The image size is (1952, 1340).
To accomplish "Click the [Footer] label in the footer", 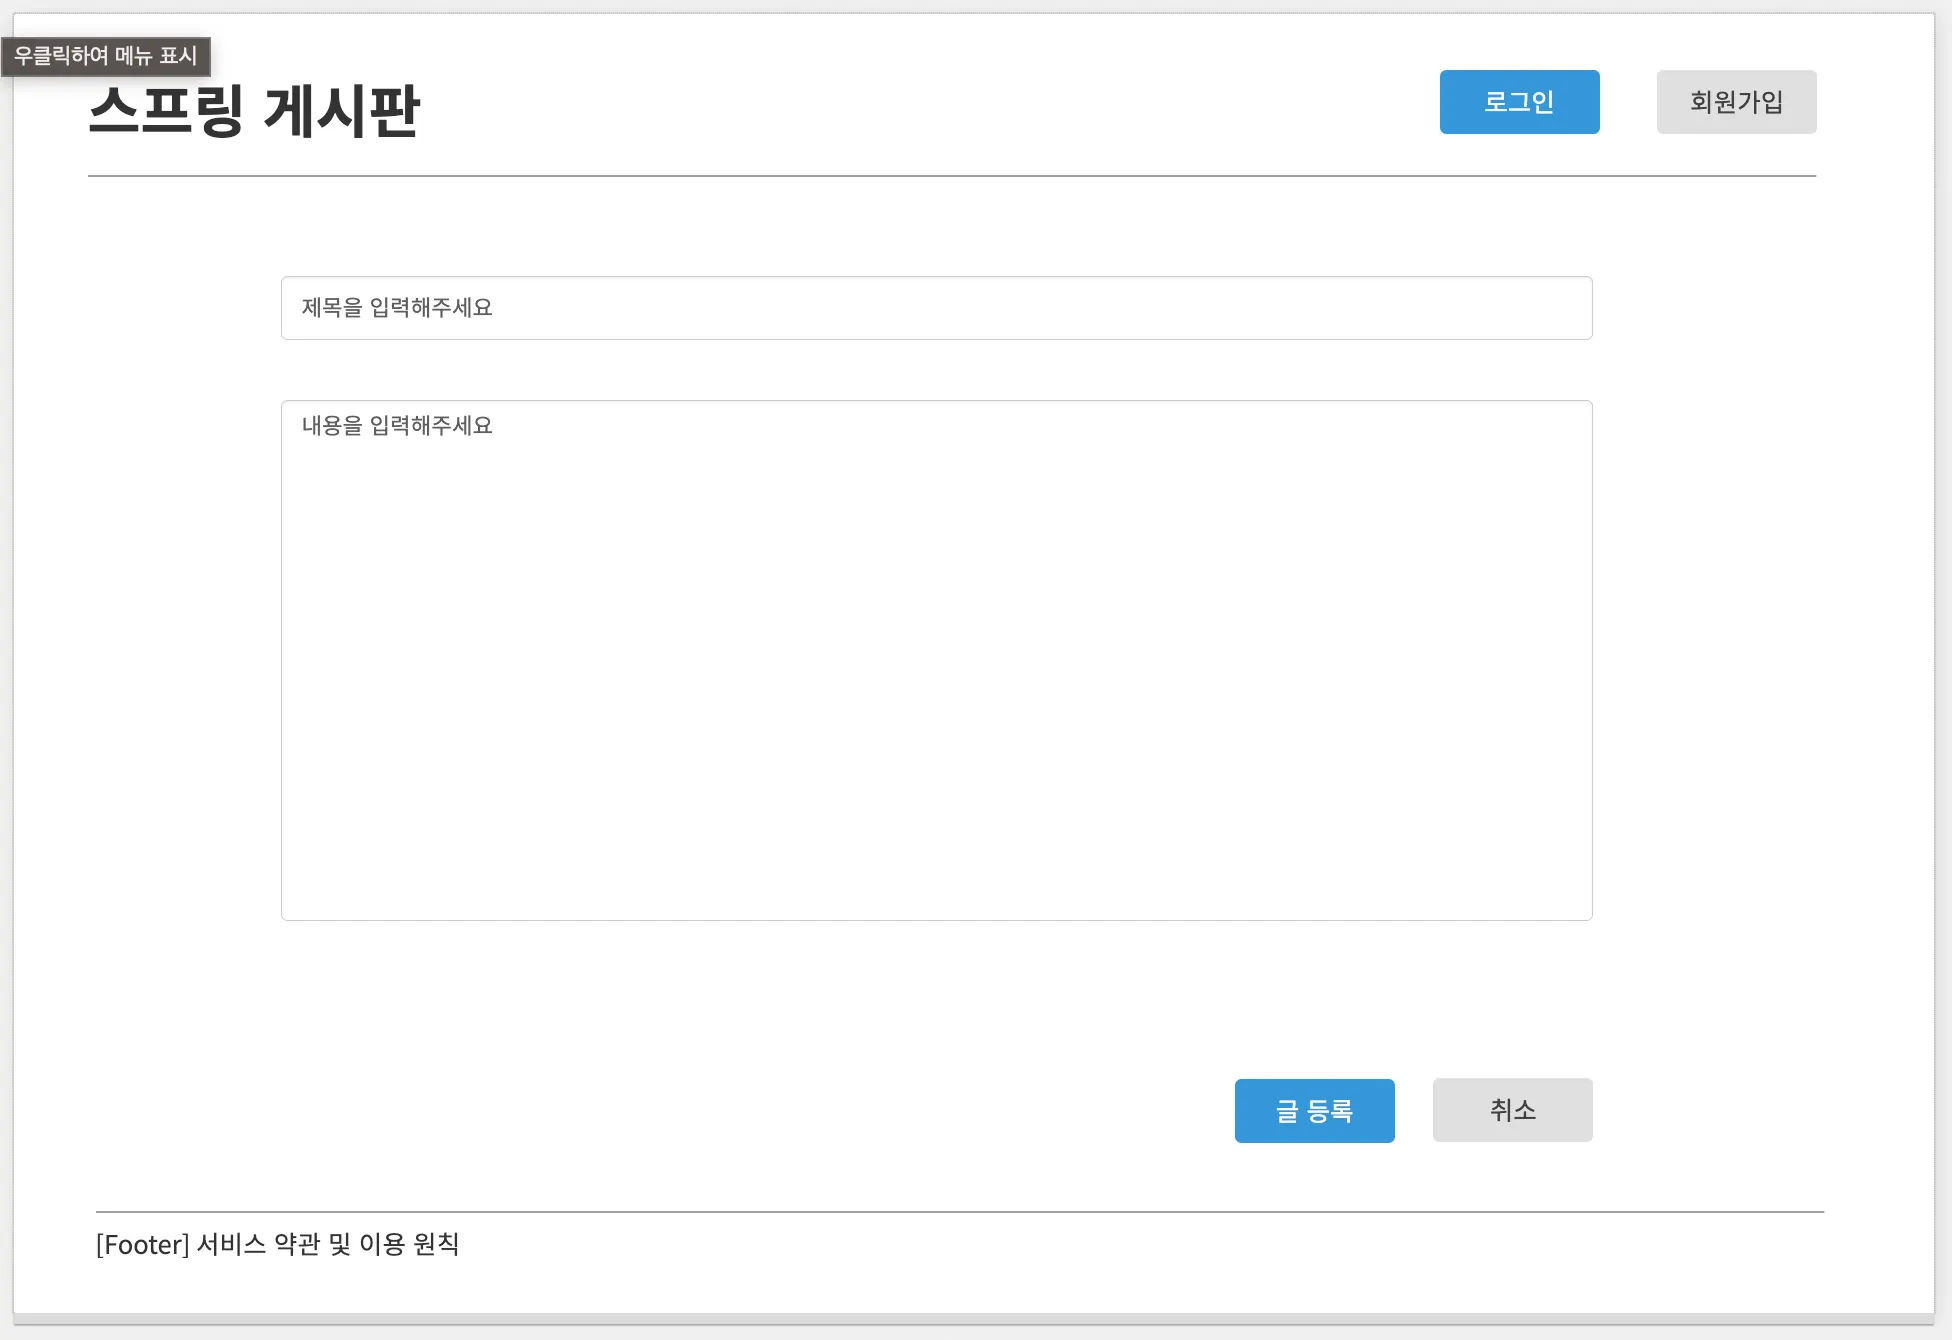I will (x=142, y=1244).
